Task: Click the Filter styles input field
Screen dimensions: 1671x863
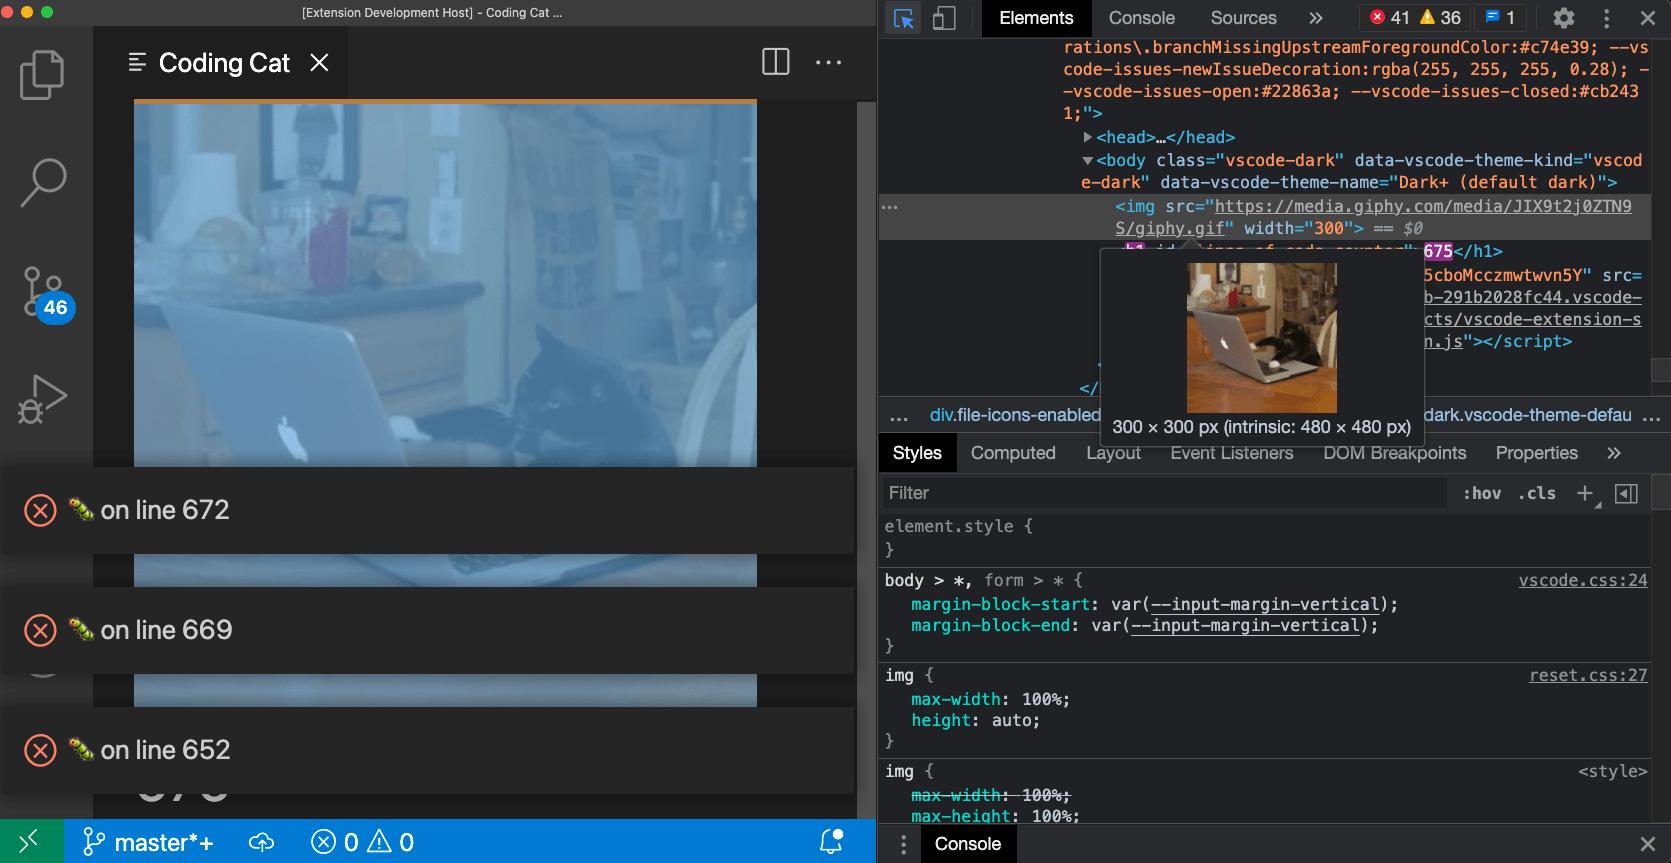Action: pos(1165,493)
